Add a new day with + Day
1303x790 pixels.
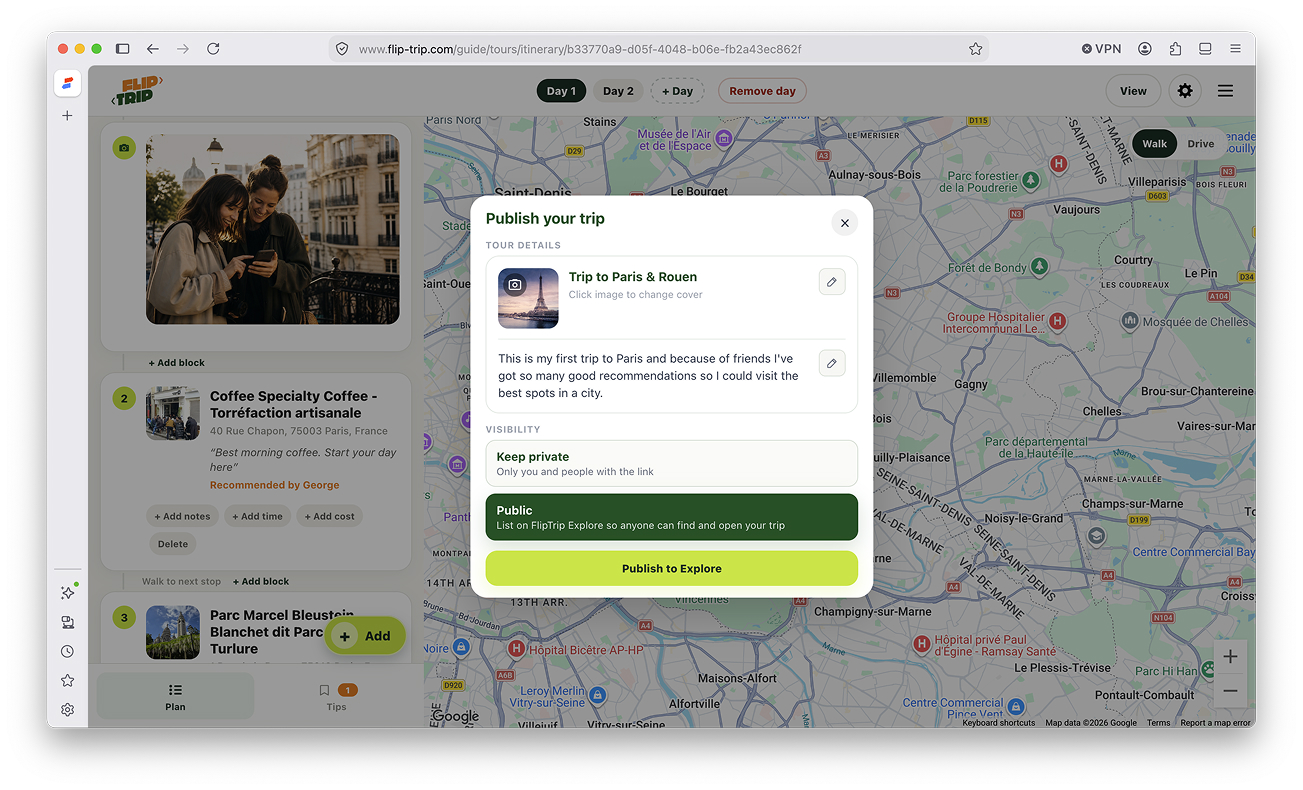678,91
